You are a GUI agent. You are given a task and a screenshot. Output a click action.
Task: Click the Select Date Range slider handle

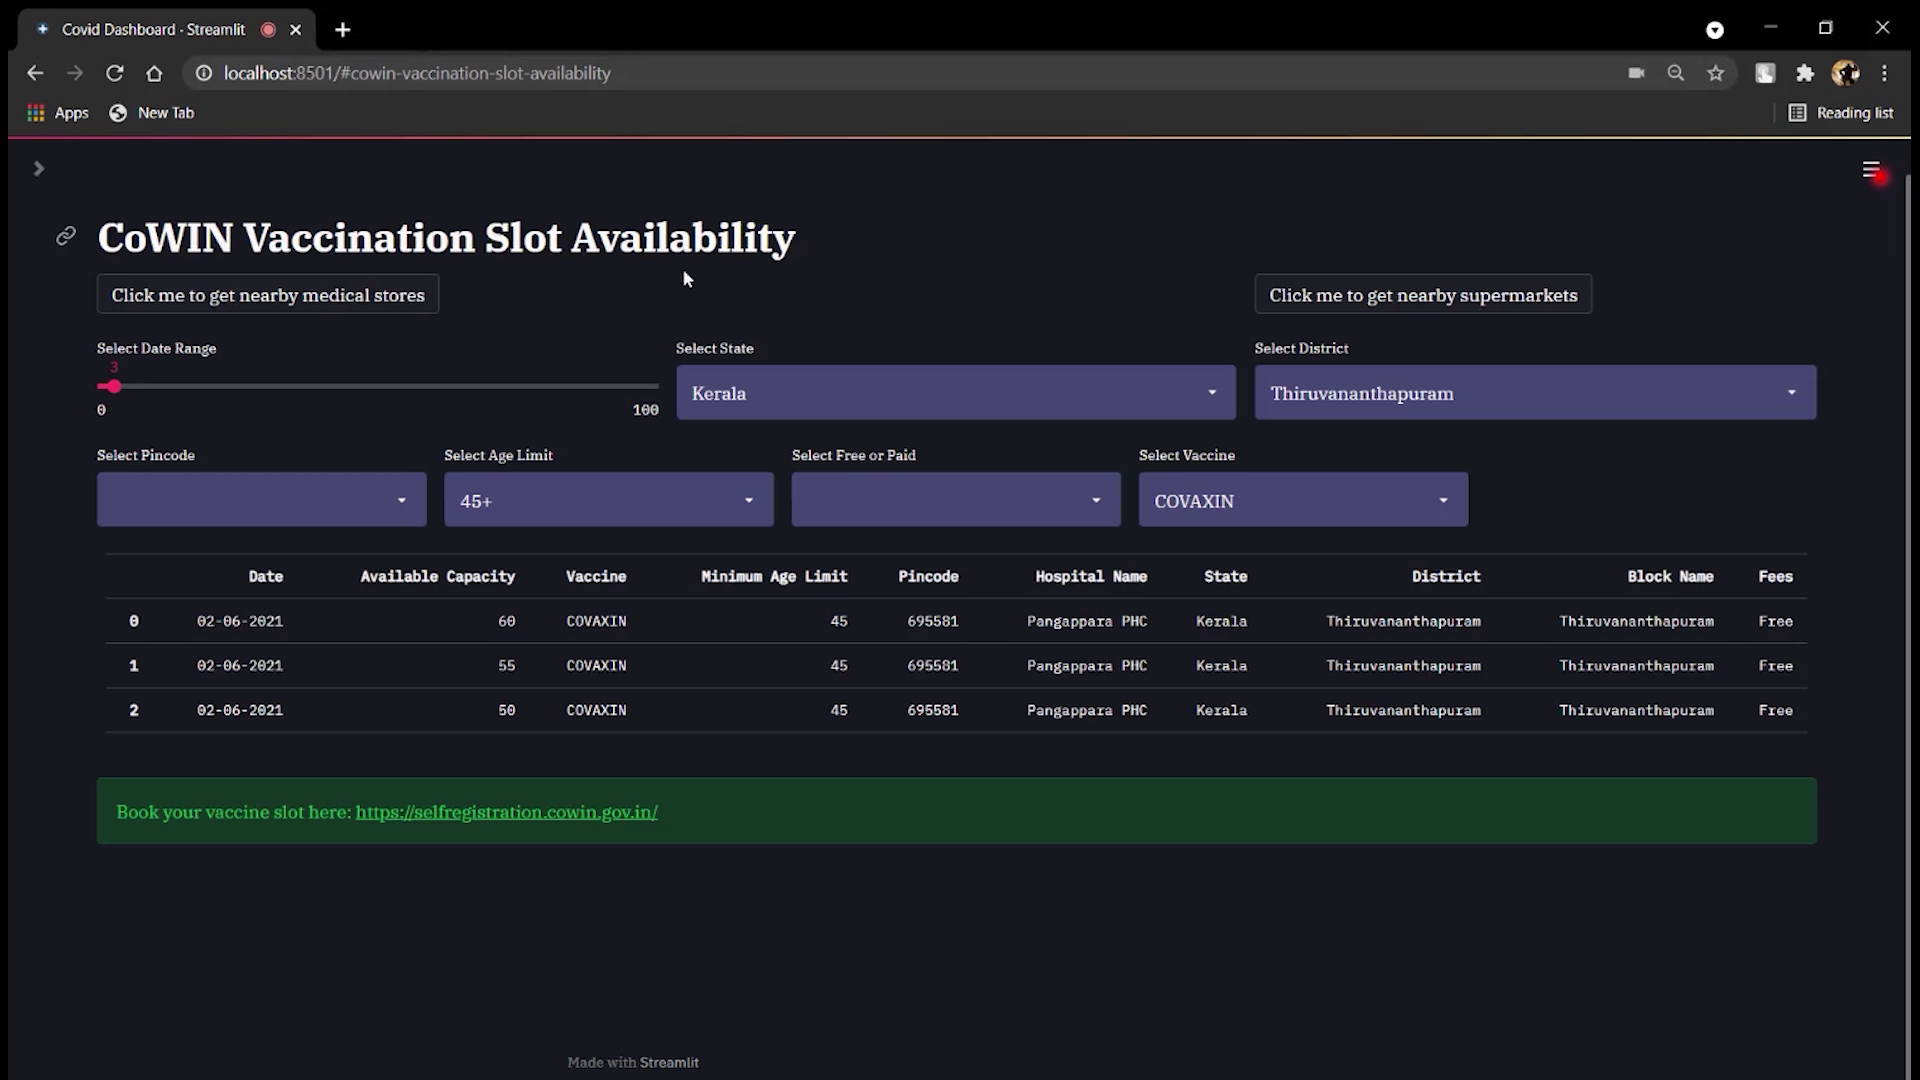[x=114, y=386]
